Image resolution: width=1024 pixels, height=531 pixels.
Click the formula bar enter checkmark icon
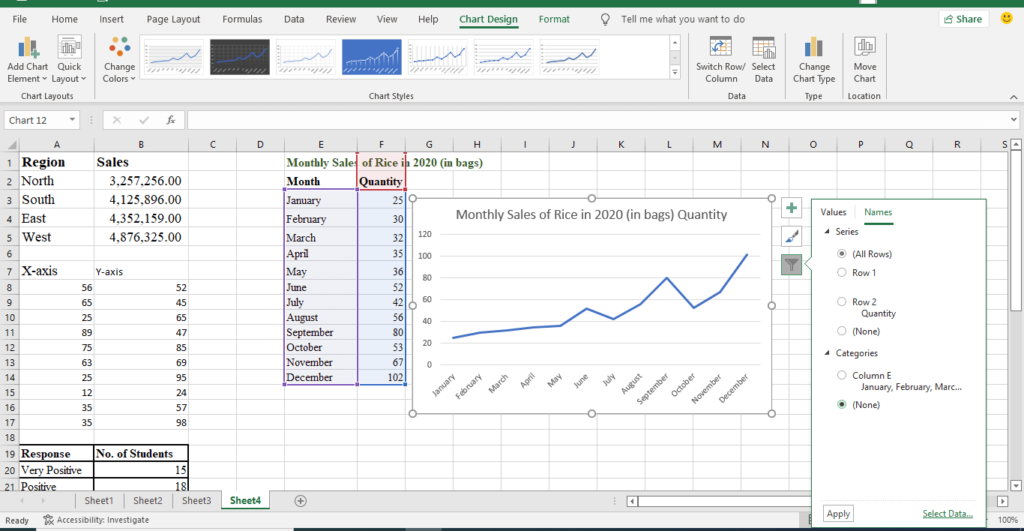144,120
